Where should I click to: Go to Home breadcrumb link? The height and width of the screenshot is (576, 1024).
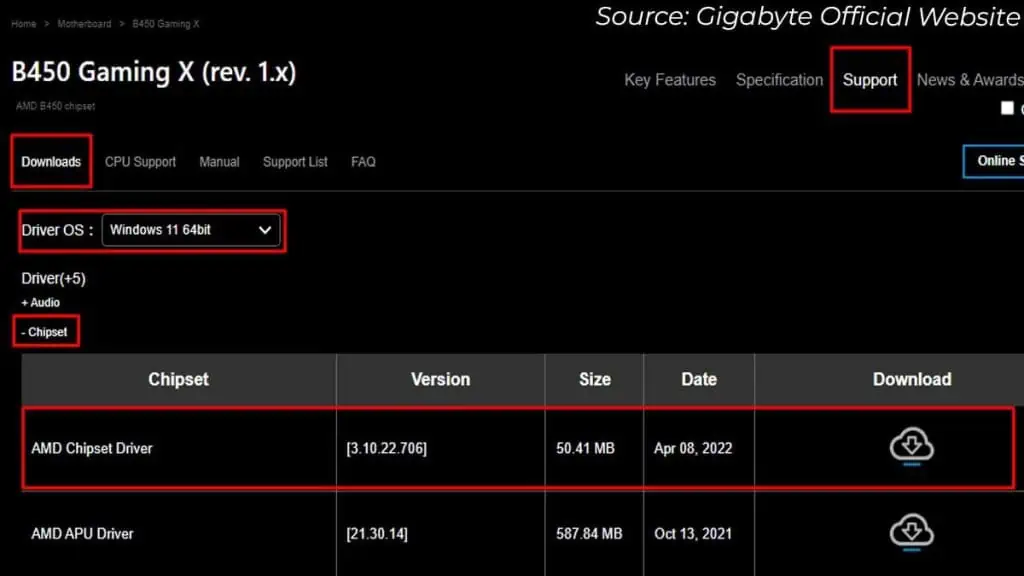tap(24, 24)
